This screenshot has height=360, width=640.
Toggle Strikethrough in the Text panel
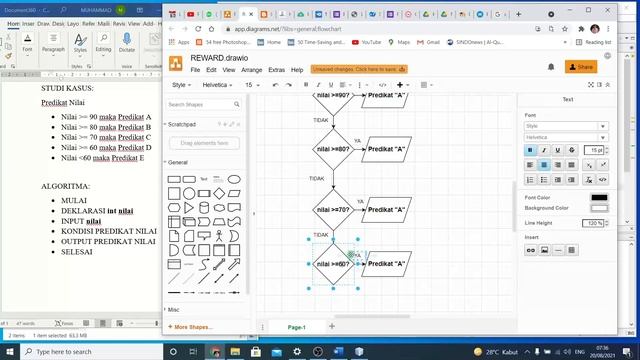(x=572, y=150)
